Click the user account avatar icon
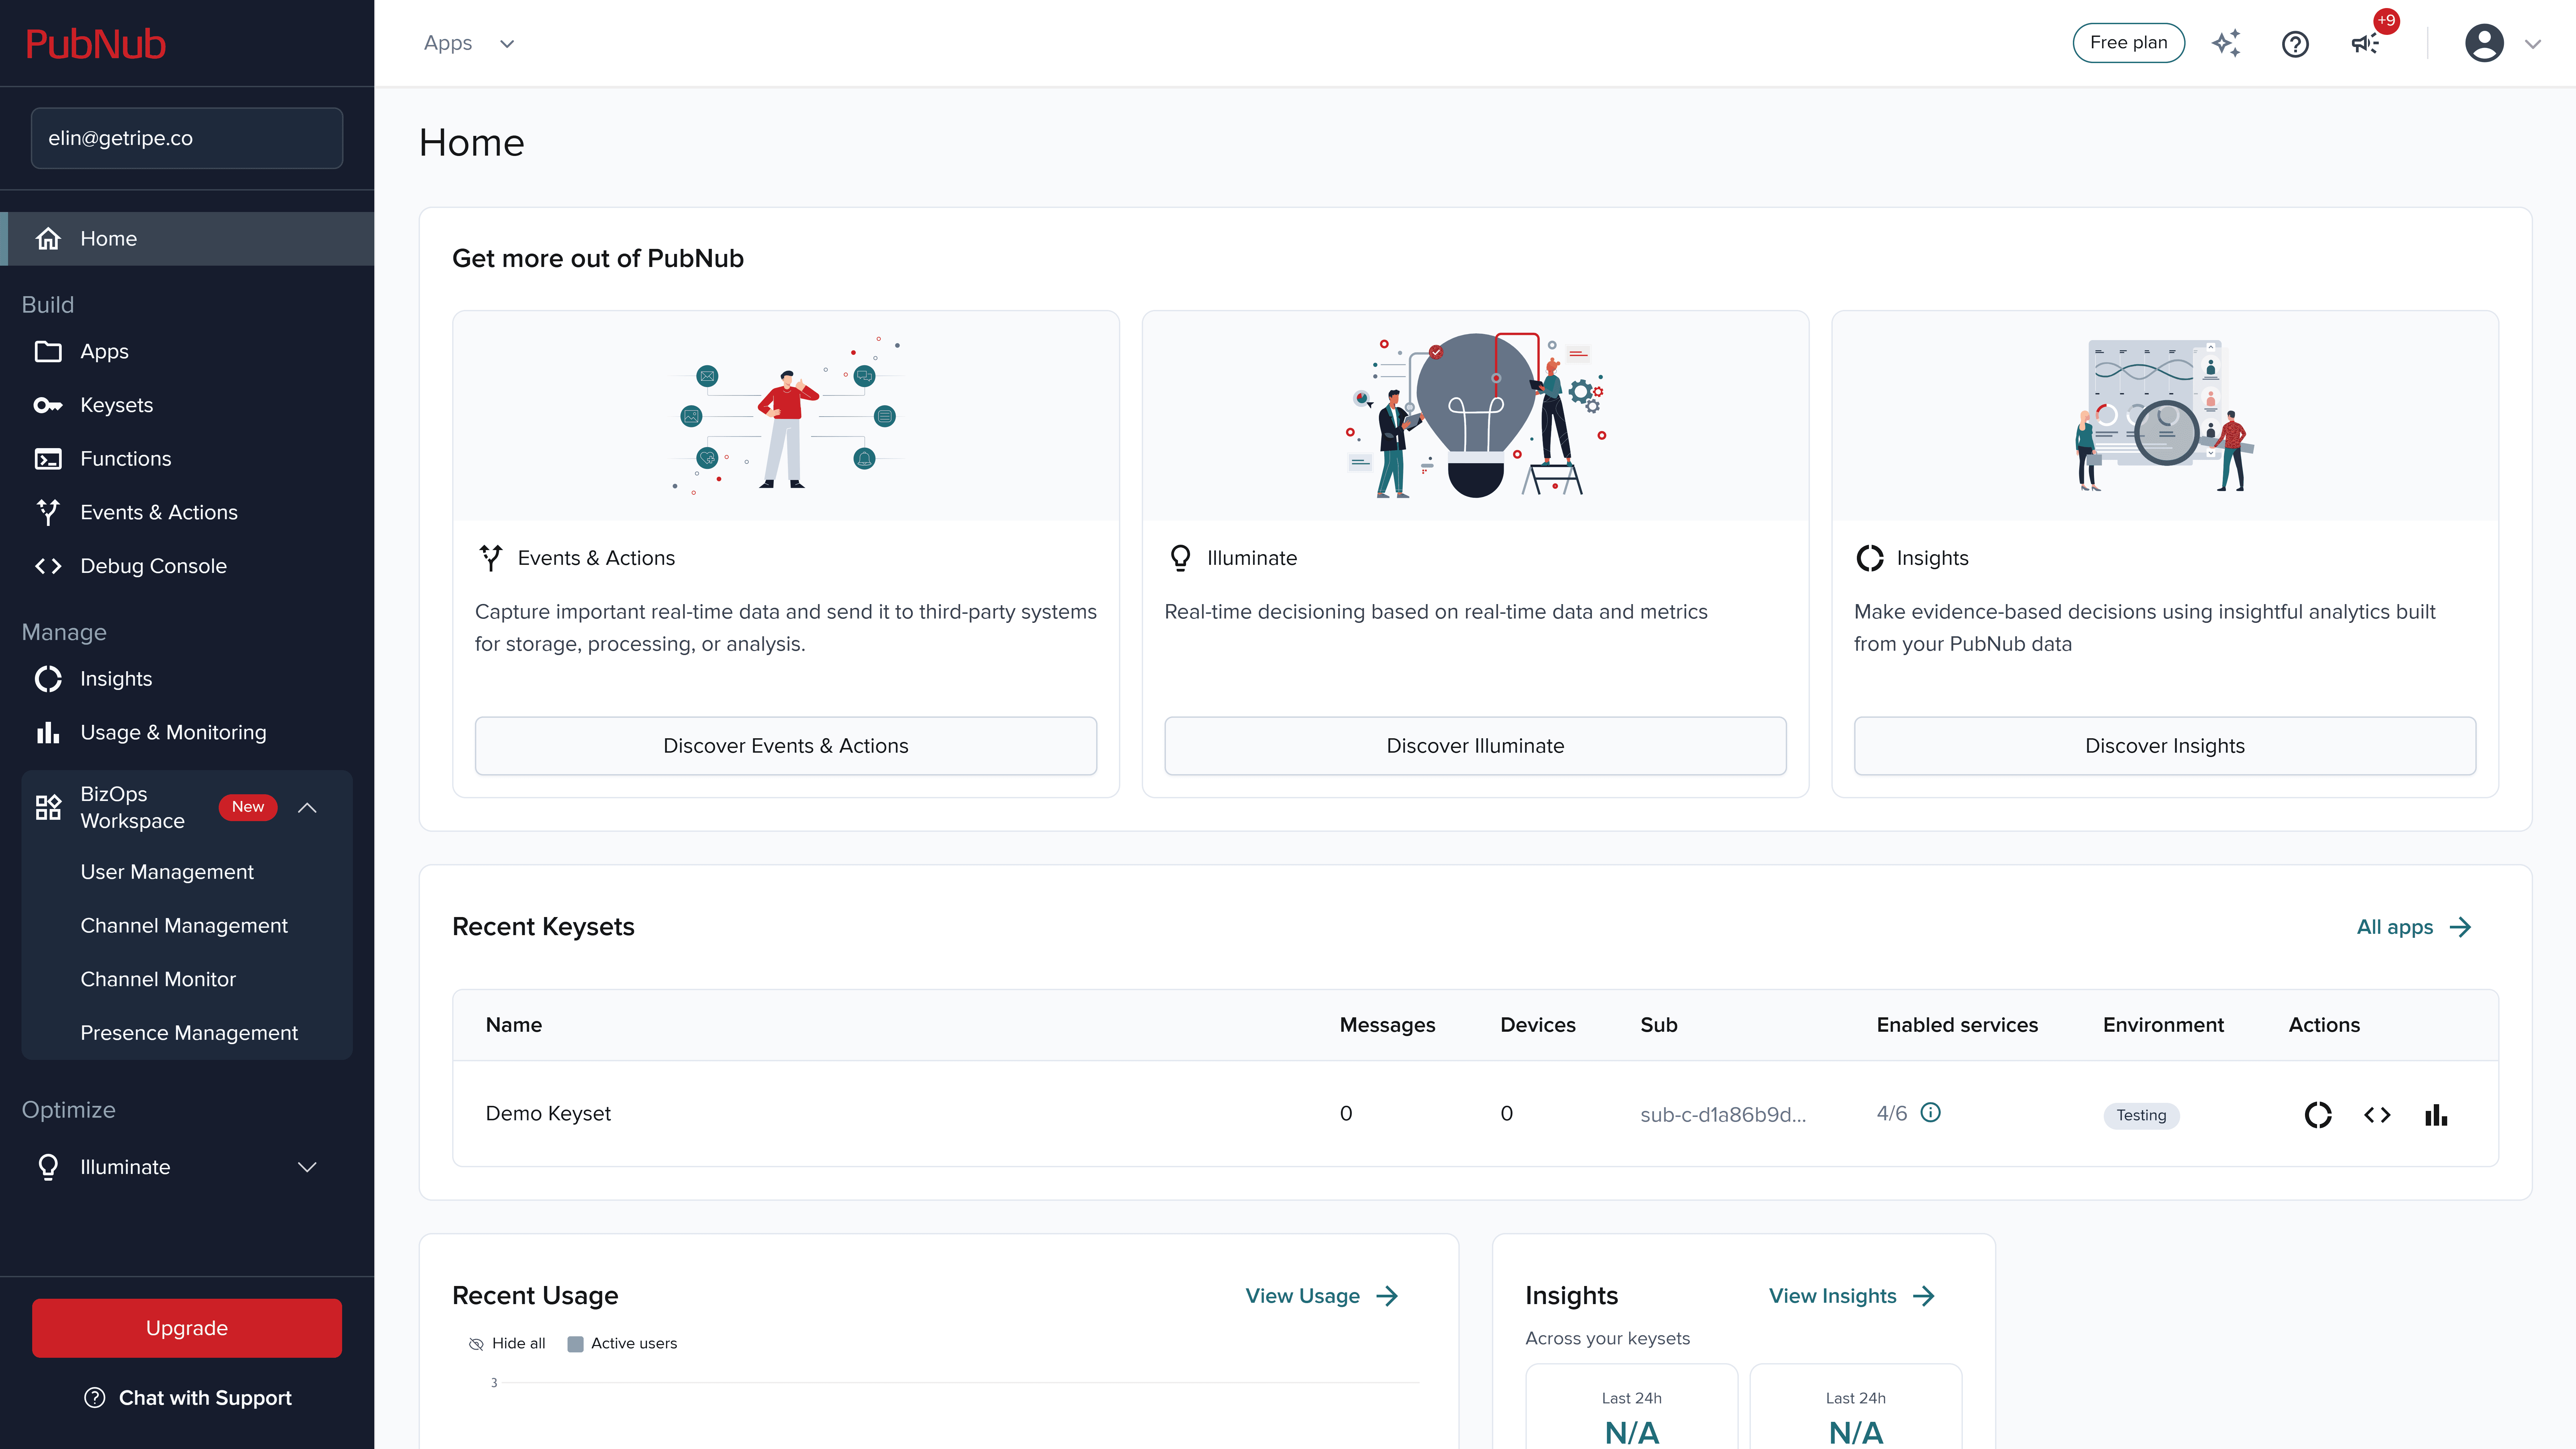Screen dimensions: 2576x1449 tap(2484, 43)
